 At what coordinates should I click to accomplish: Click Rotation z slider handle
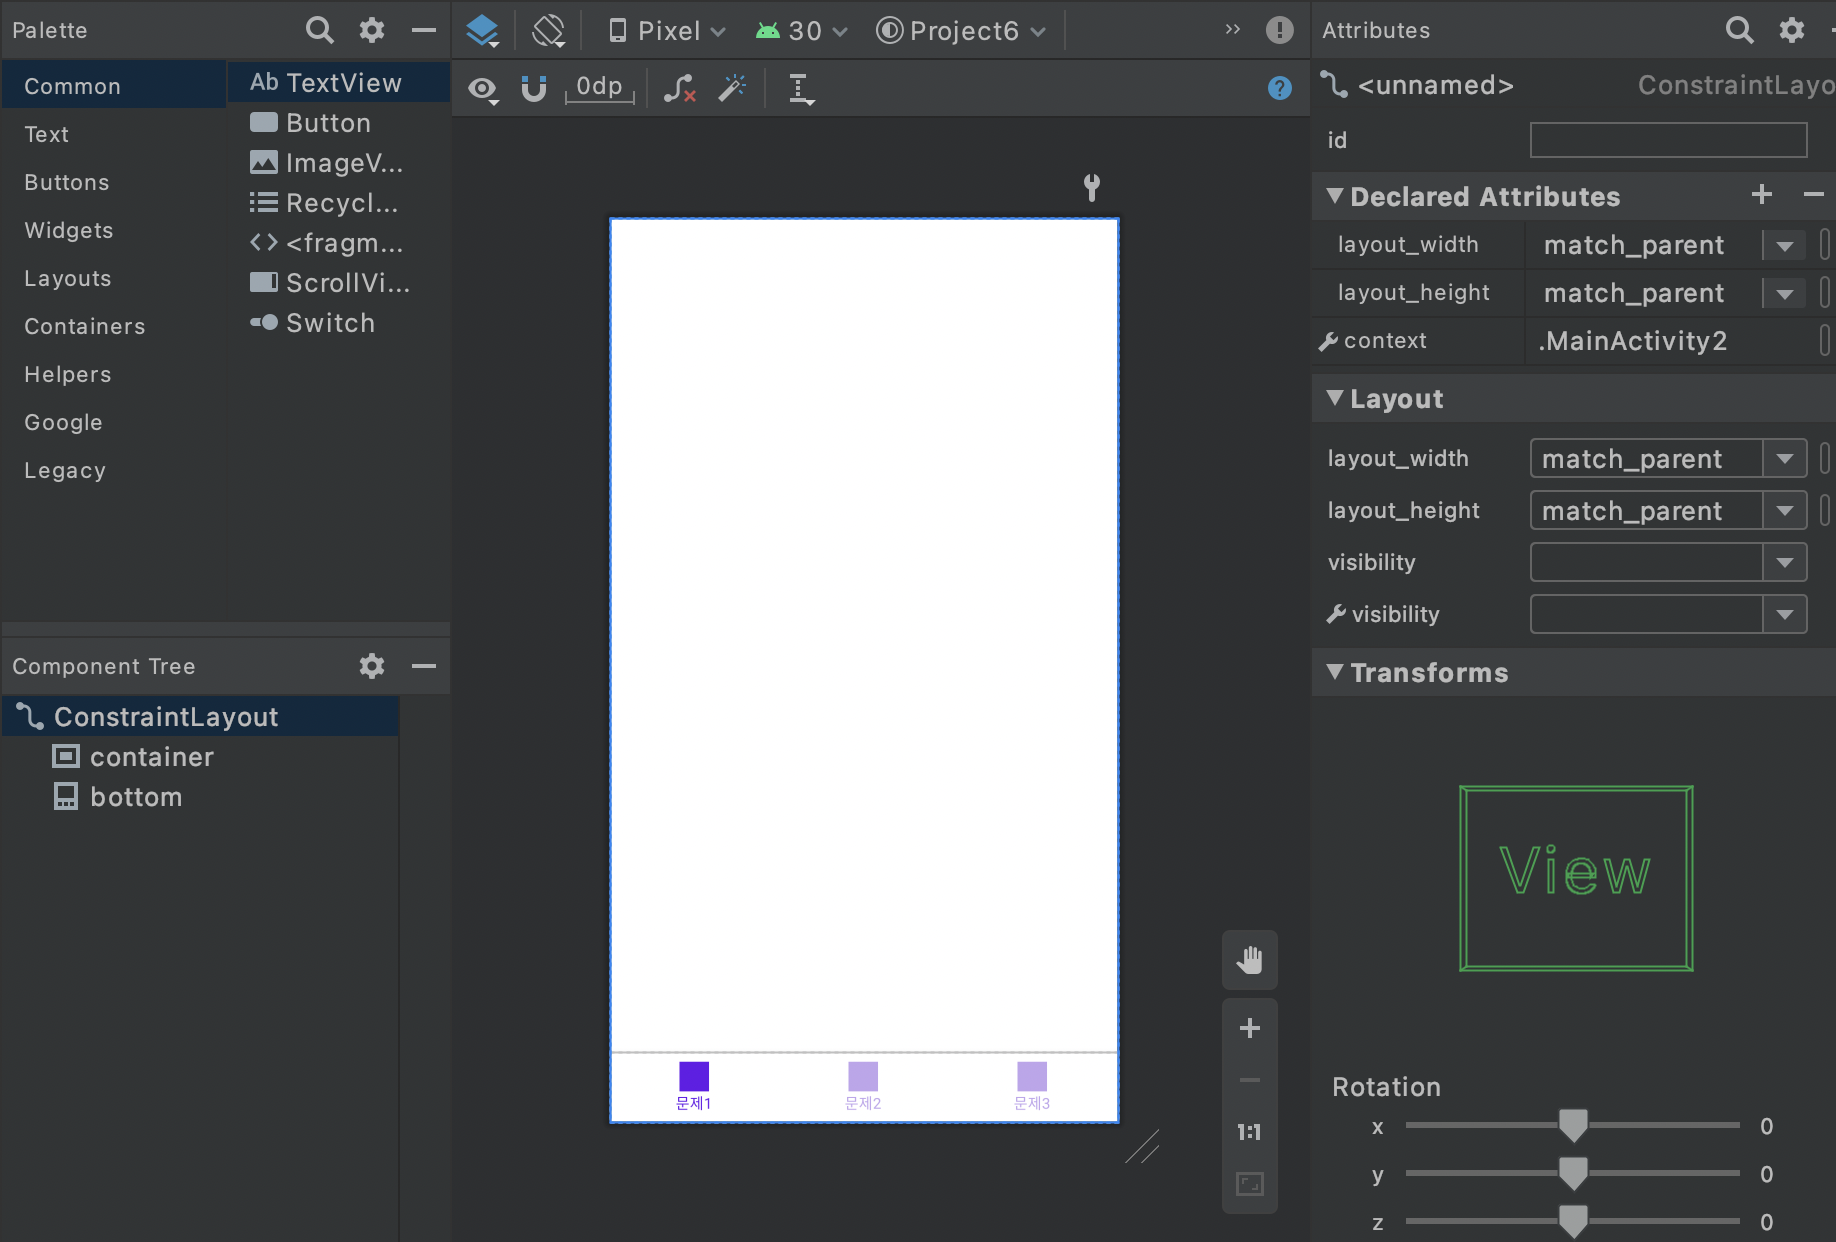1573,1222
